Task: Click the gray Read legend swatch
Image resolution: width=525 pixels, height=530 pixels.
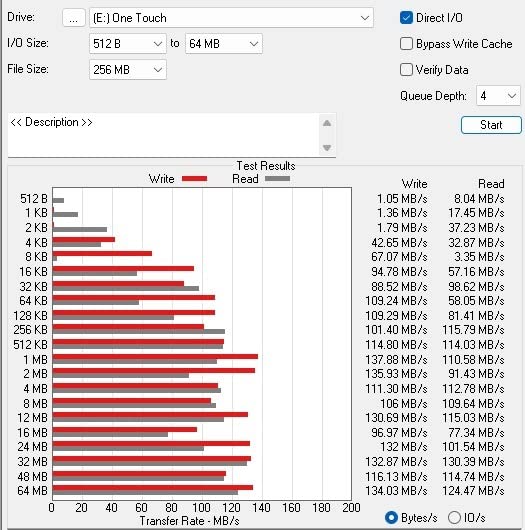Action: pos(277,178)
